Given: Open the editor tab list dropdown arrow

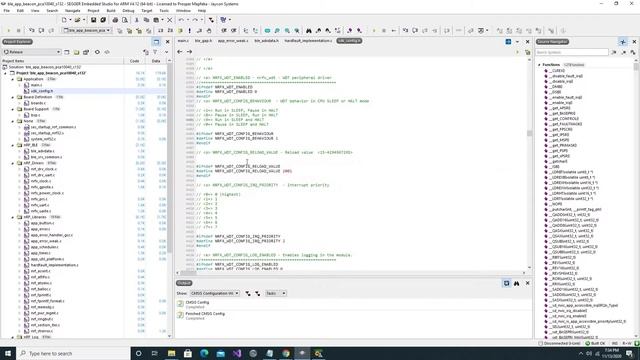Looking at the screenshot, I should [x=518, y=42].
